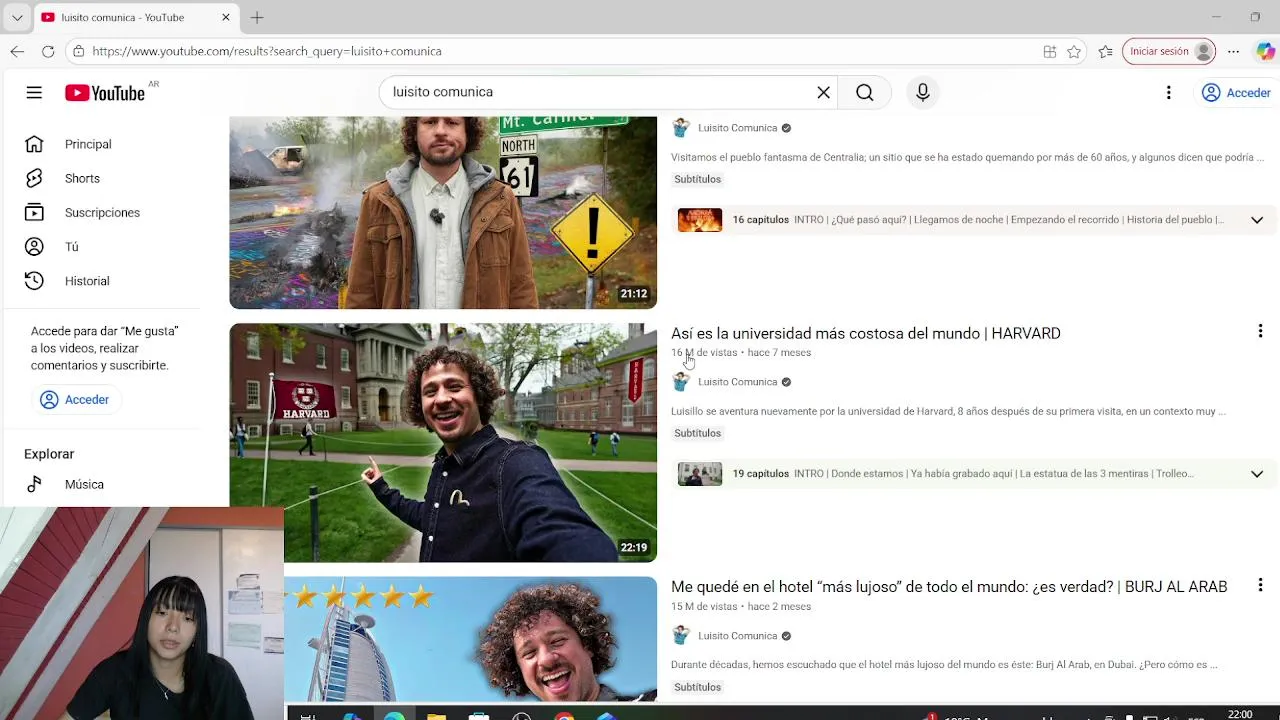Open more options for the Burj Al Arab video
The width and height of the screenshot is (1280, 720).
pos(1260,585)
